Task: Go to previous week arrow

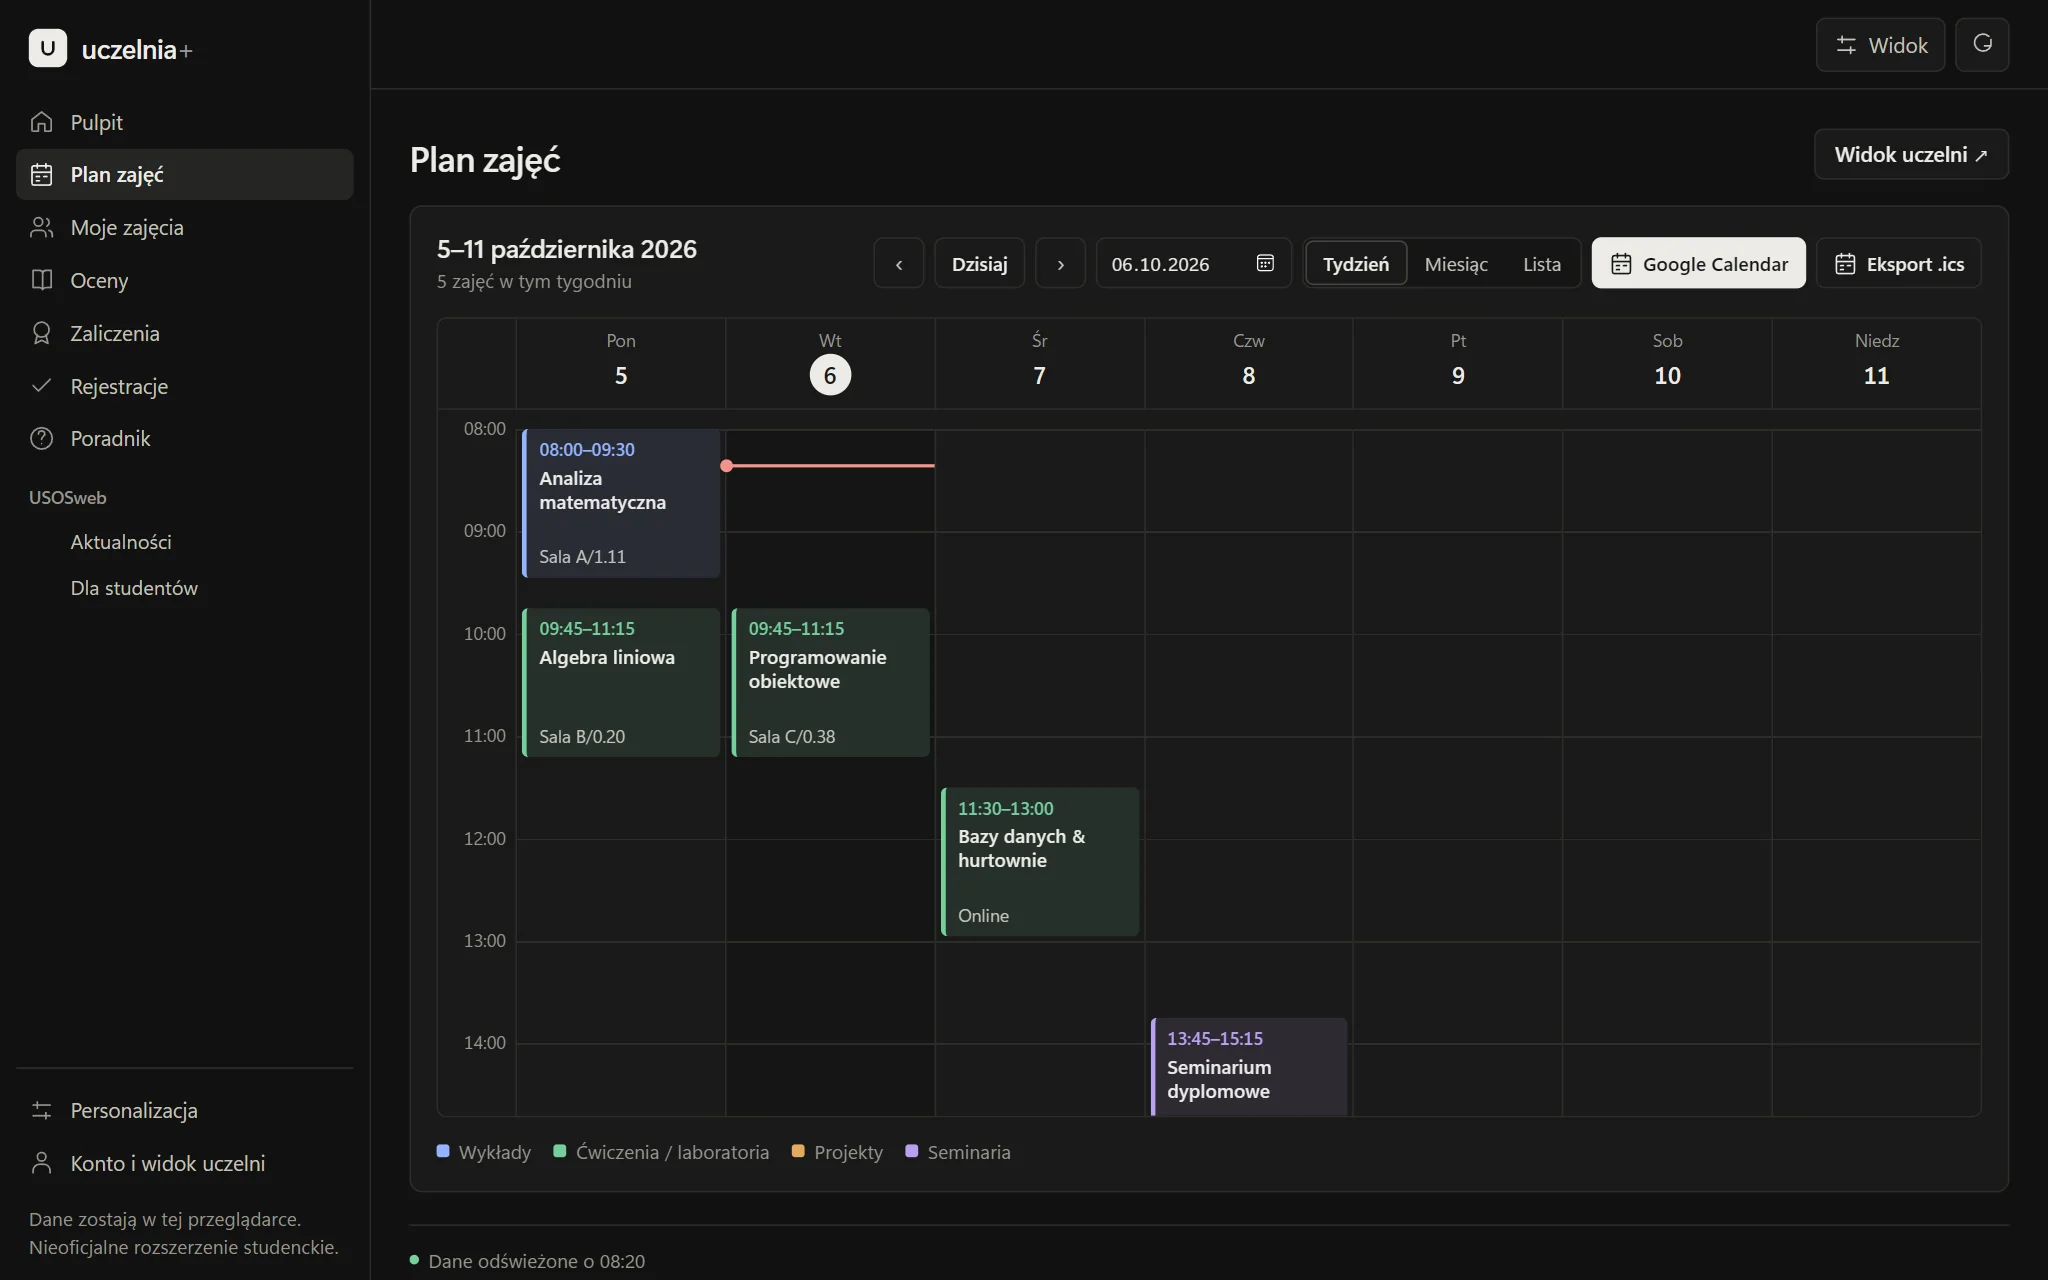Action: [898, 263]
